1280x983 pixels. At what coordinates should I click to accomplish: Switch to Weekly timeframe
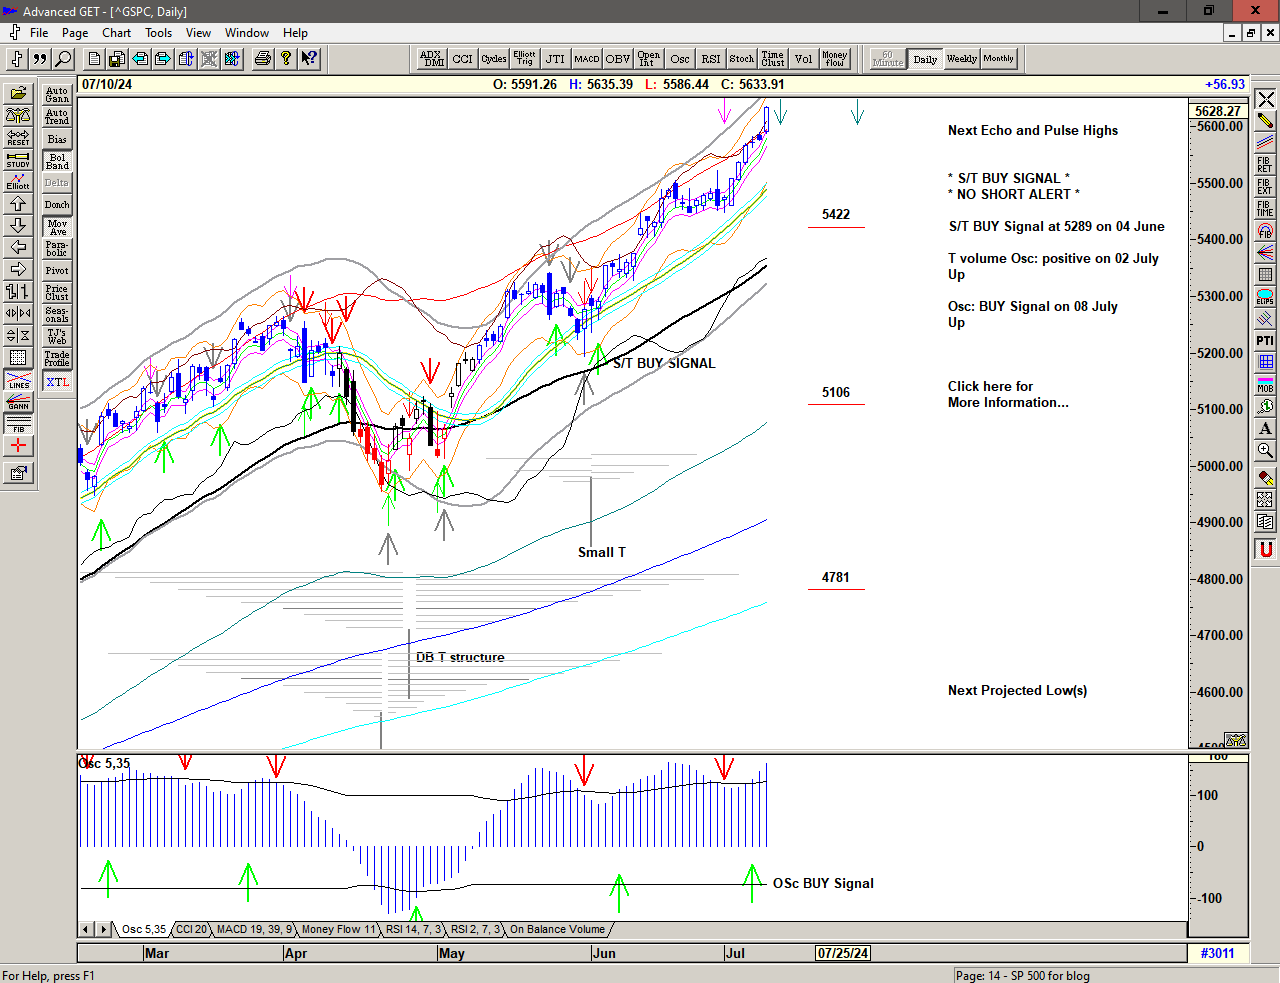point(961,59)
